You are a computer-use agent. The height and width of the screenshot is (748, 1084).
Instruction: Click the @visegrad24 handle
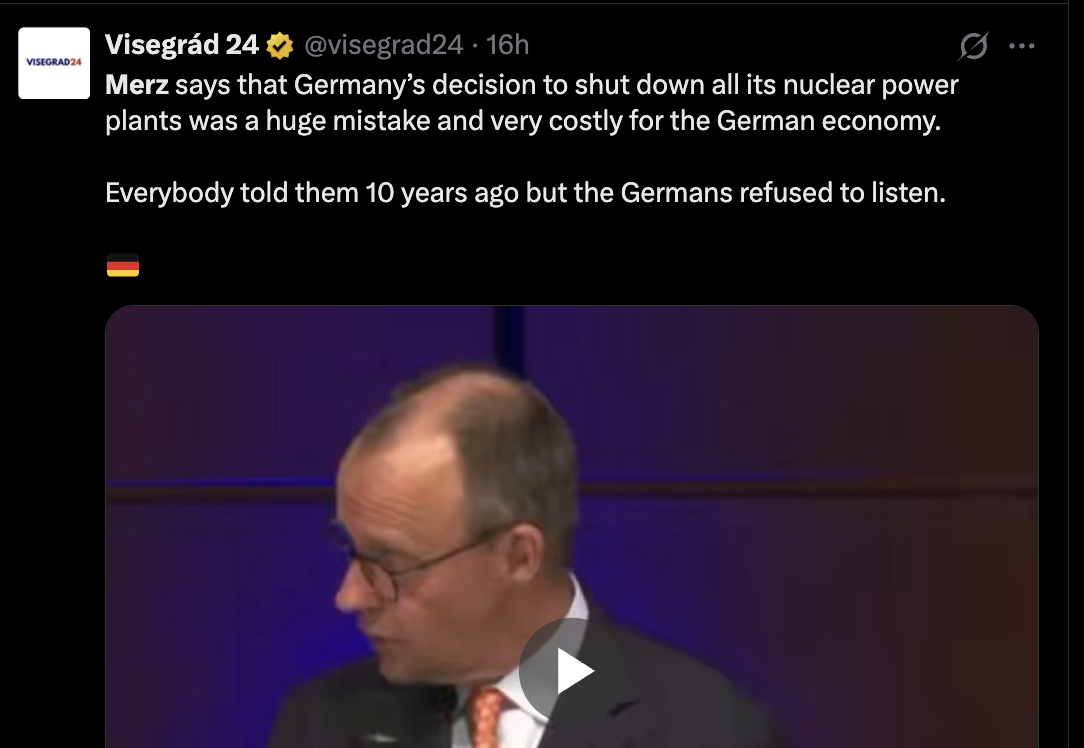(x=384, y=45)
